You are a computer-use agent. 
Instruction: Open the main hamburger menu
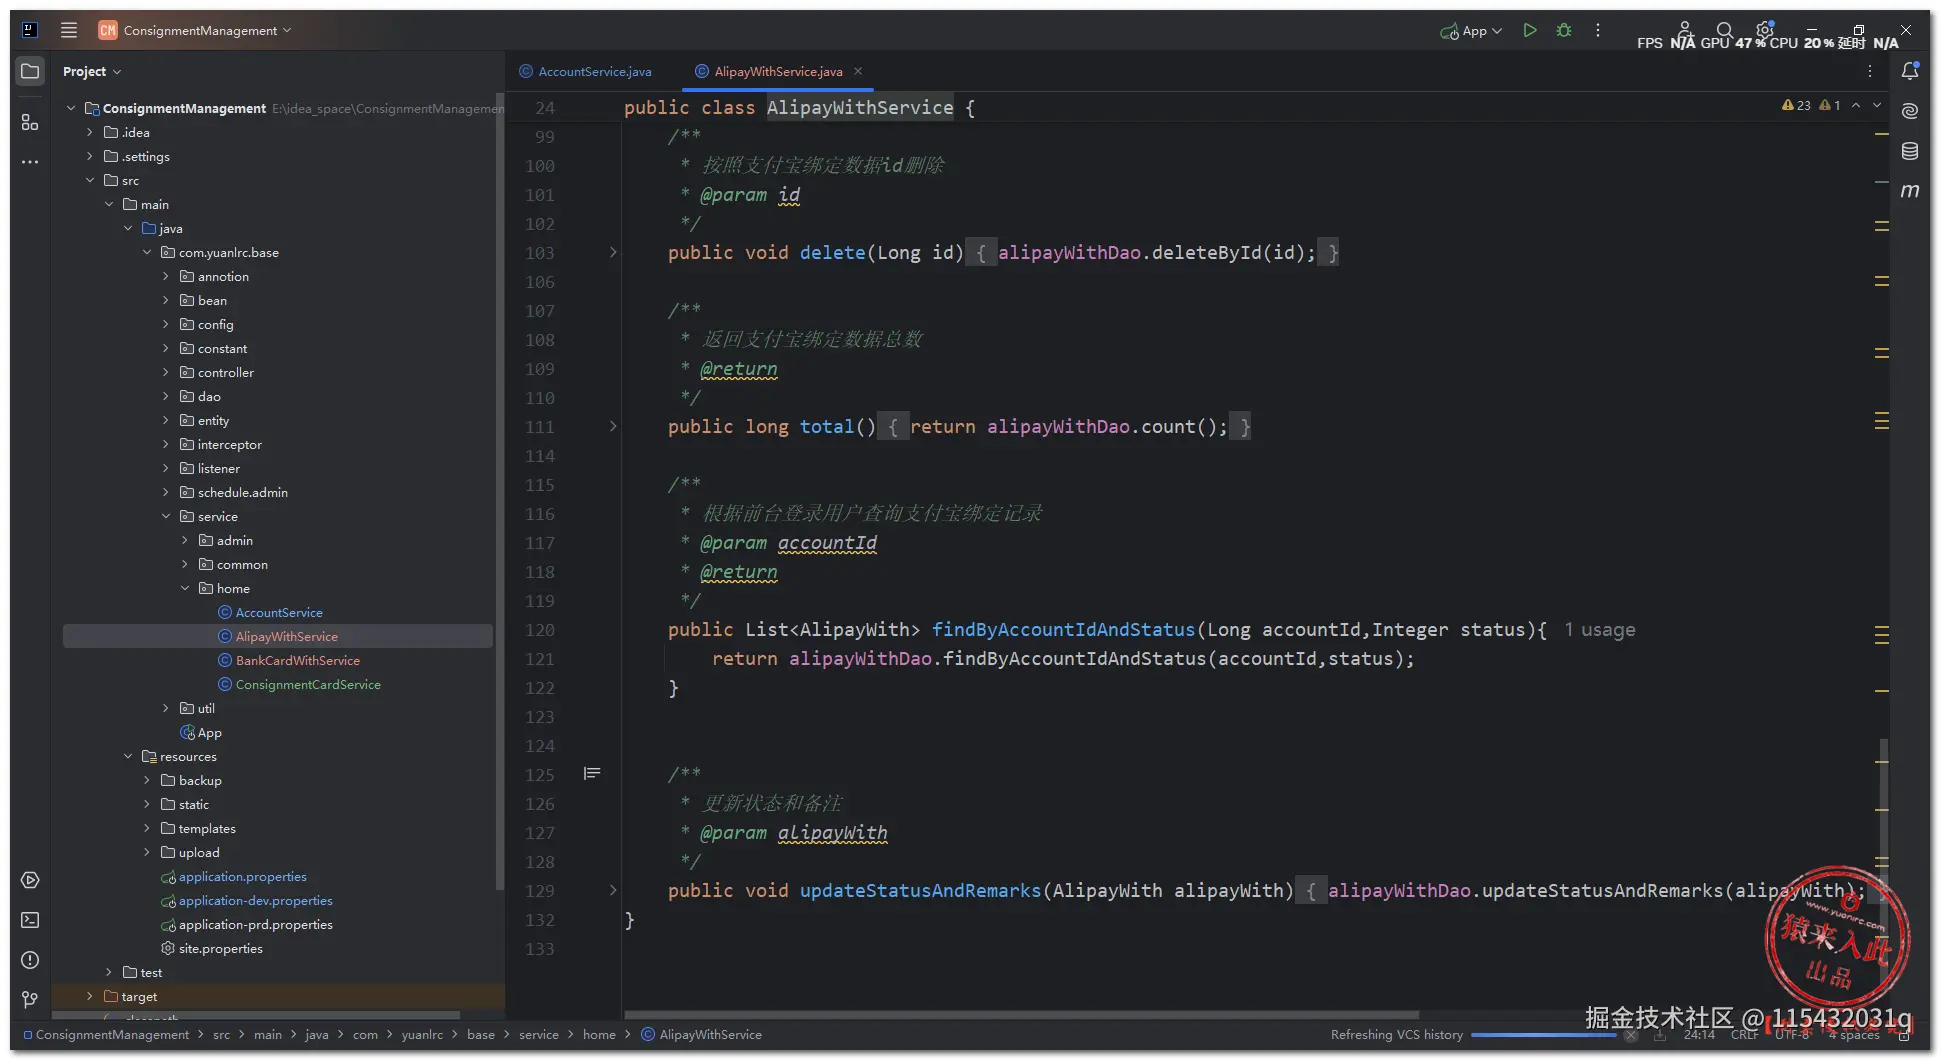[x=68, y=30]
